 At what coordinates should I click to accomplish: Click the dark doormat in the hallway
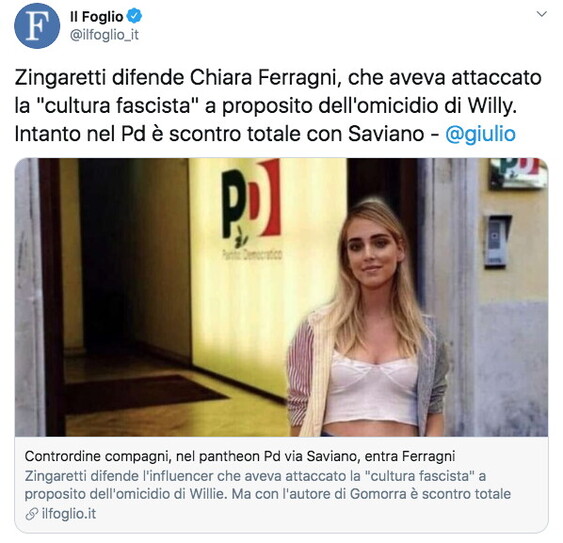point(144,394)
